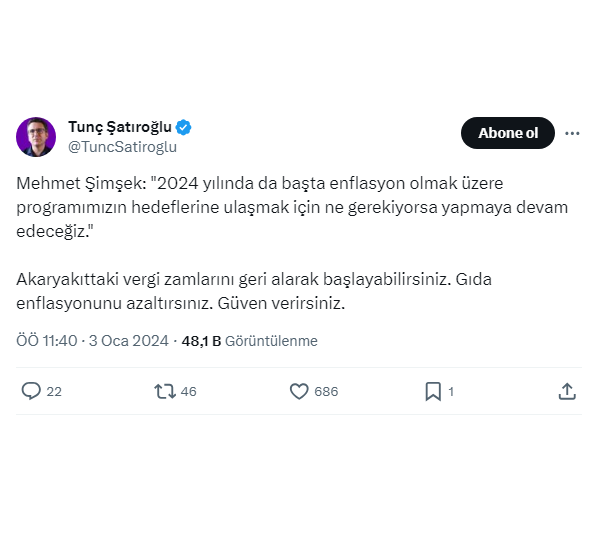The height and width of the screenshot is (537, 609).
Task: Bookmark this tweet
Action: point(433,391)
